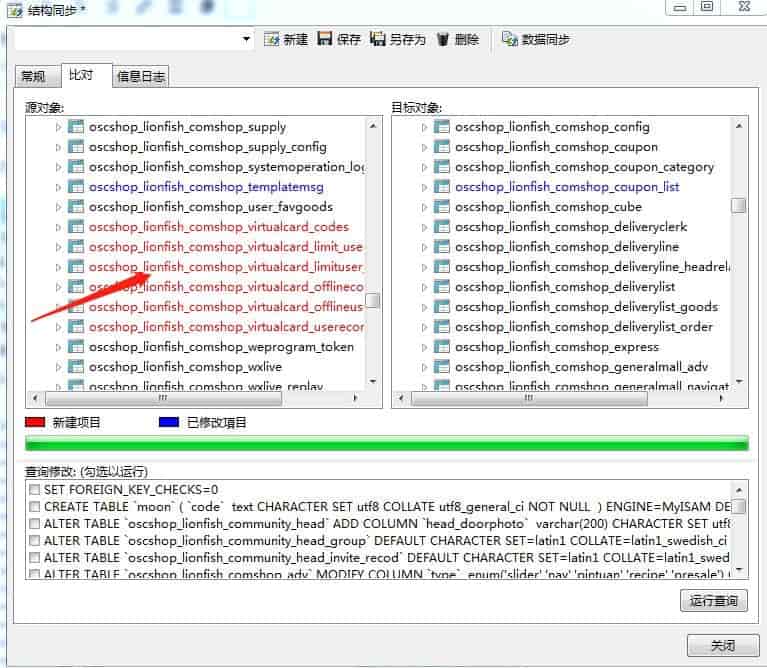Click table icon for target comshop_deliveryline
767x668 pixels.
pyautogui.click(x=442, y=247)
